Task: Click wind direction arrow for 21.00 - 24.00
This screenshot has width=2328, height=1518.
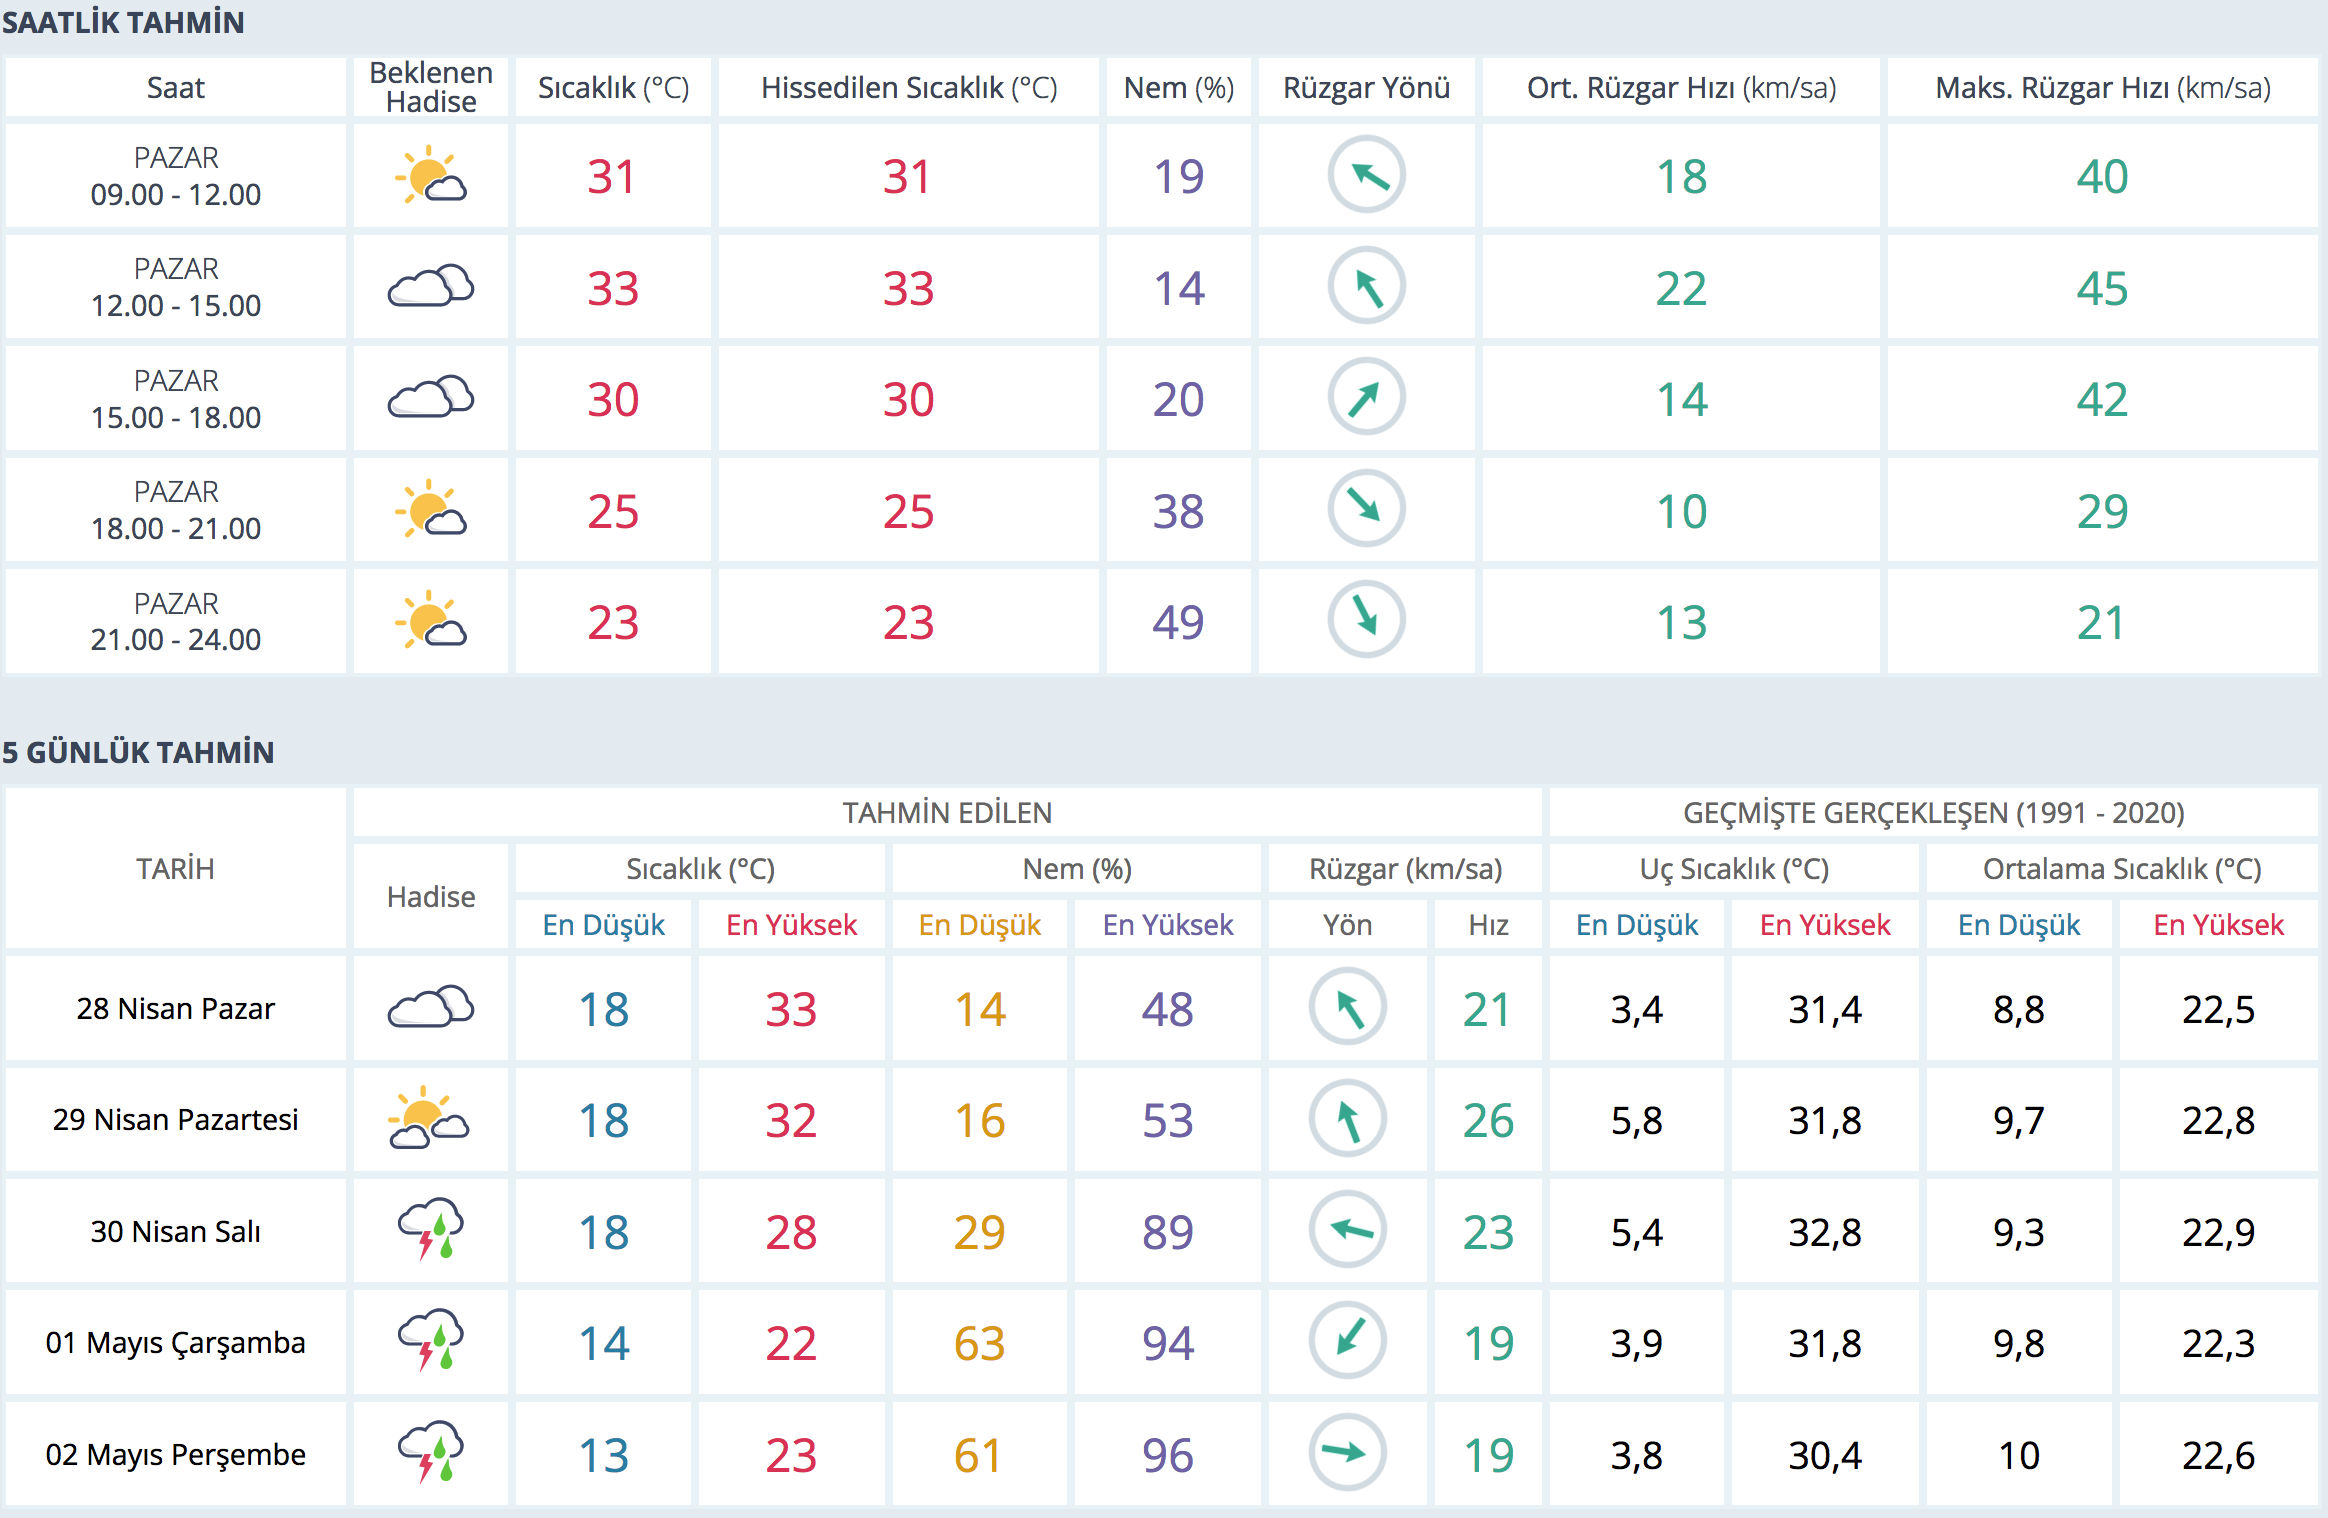Action: [1366, 620]
